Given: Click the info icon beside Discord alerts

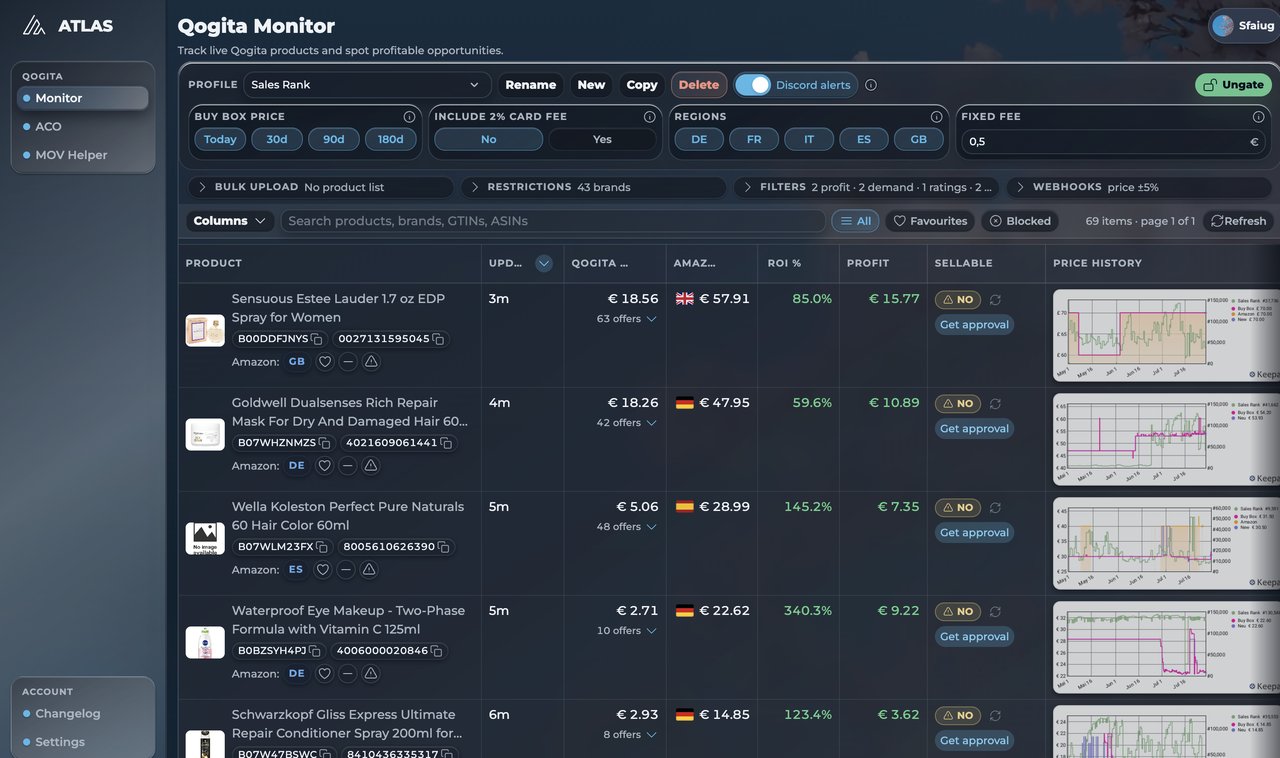Looking at the screenshot, I should click(871, 85).
